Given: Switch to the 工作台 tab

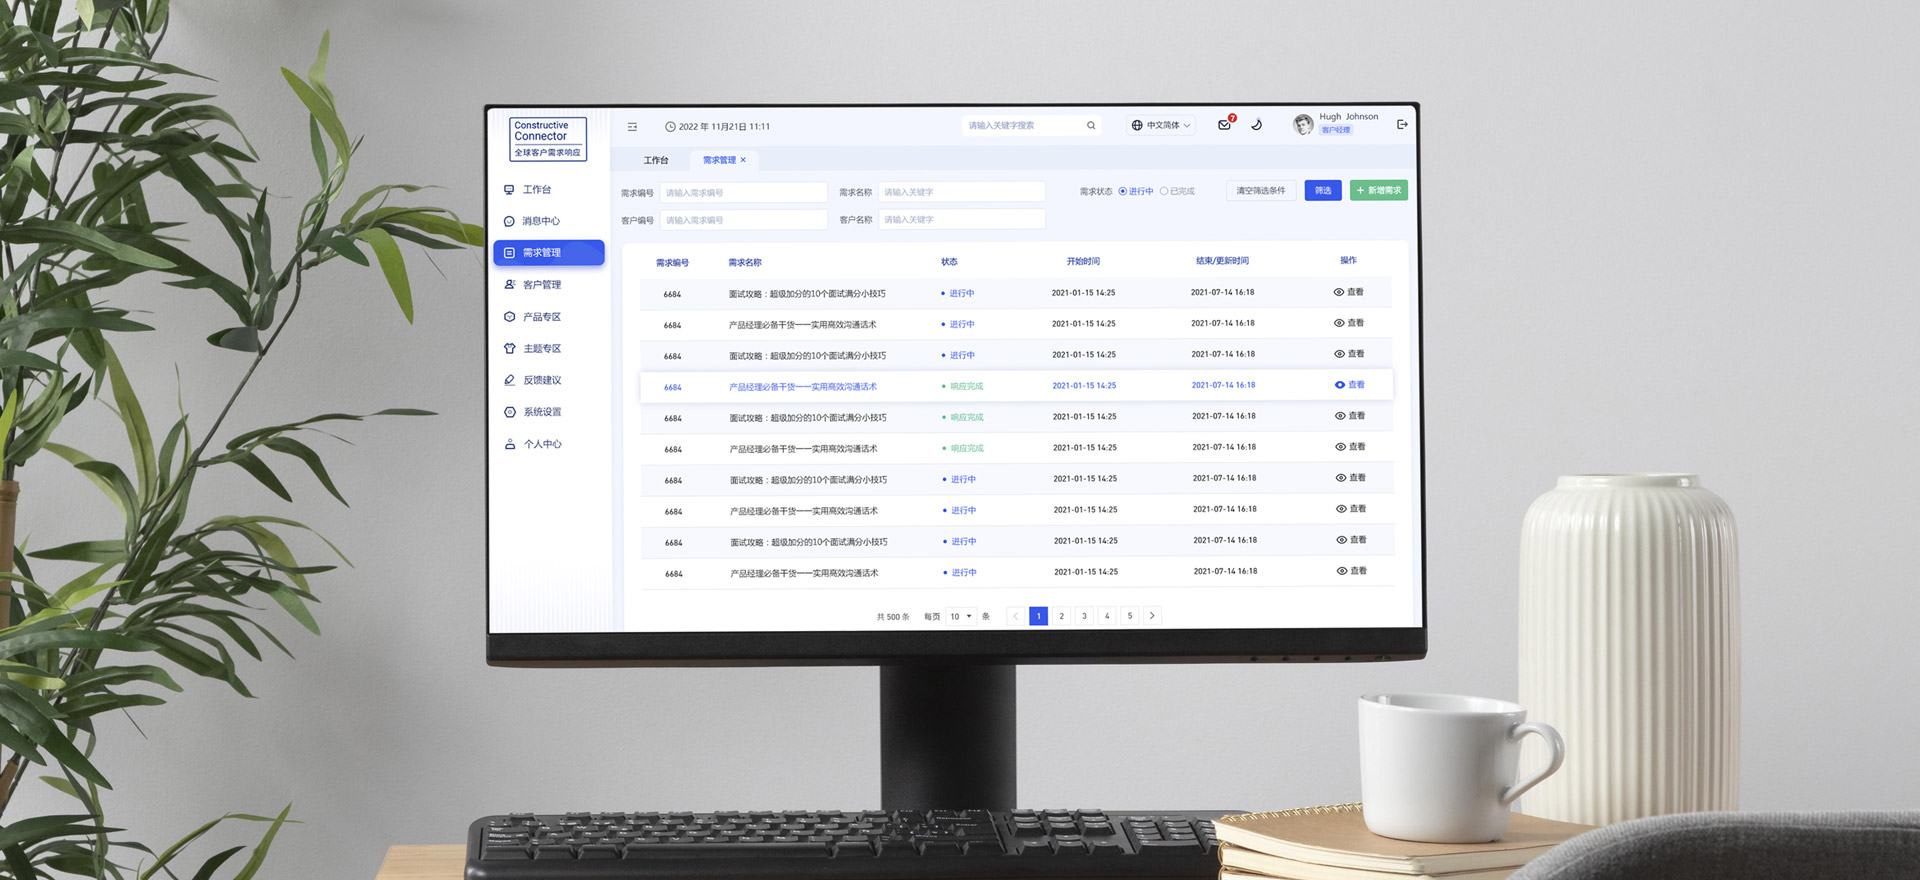Looking at the screenshot, I should pos(656,160).
